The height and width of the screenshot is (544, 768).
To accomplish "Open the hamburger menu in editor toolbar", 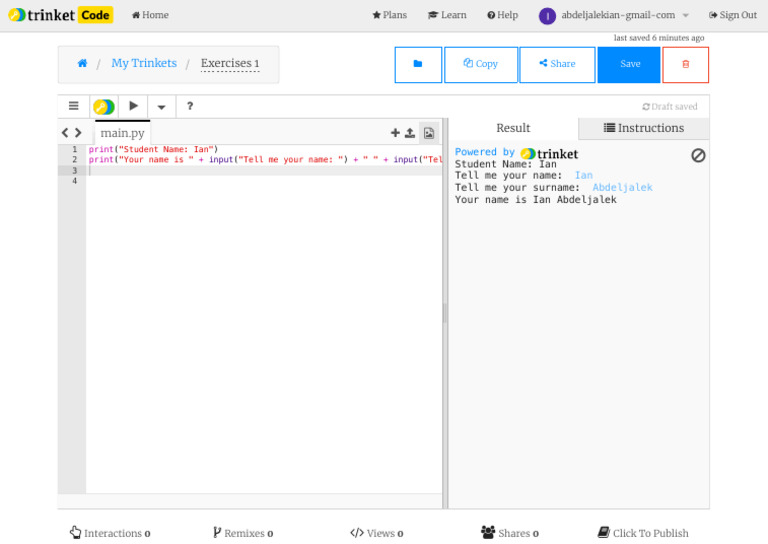I will click(x=73, y=106).
